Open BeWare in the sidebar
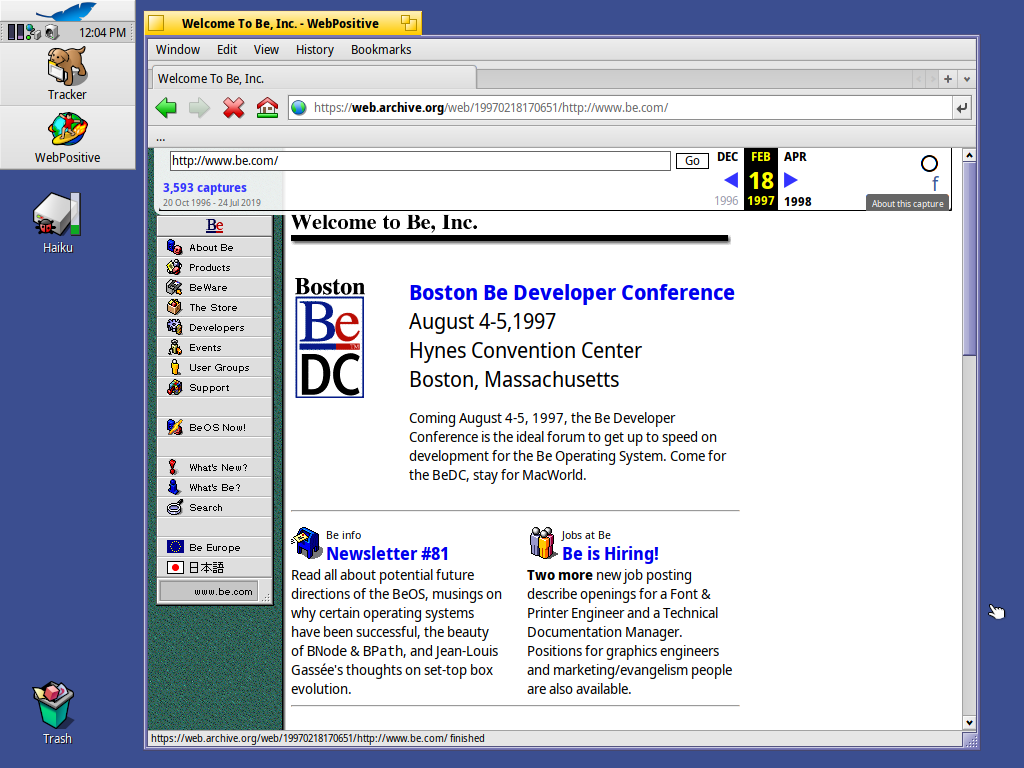The width and height of the screenshot is (1024, 768). [214, 287]
